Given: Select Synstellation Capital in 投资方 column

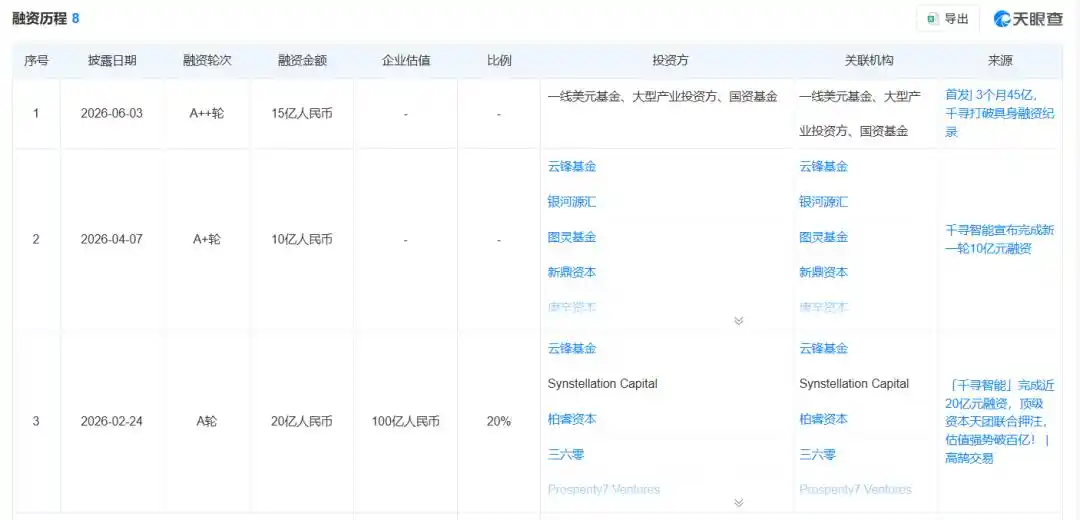Looking at the screenshot, I should click(x=603, y=384).
